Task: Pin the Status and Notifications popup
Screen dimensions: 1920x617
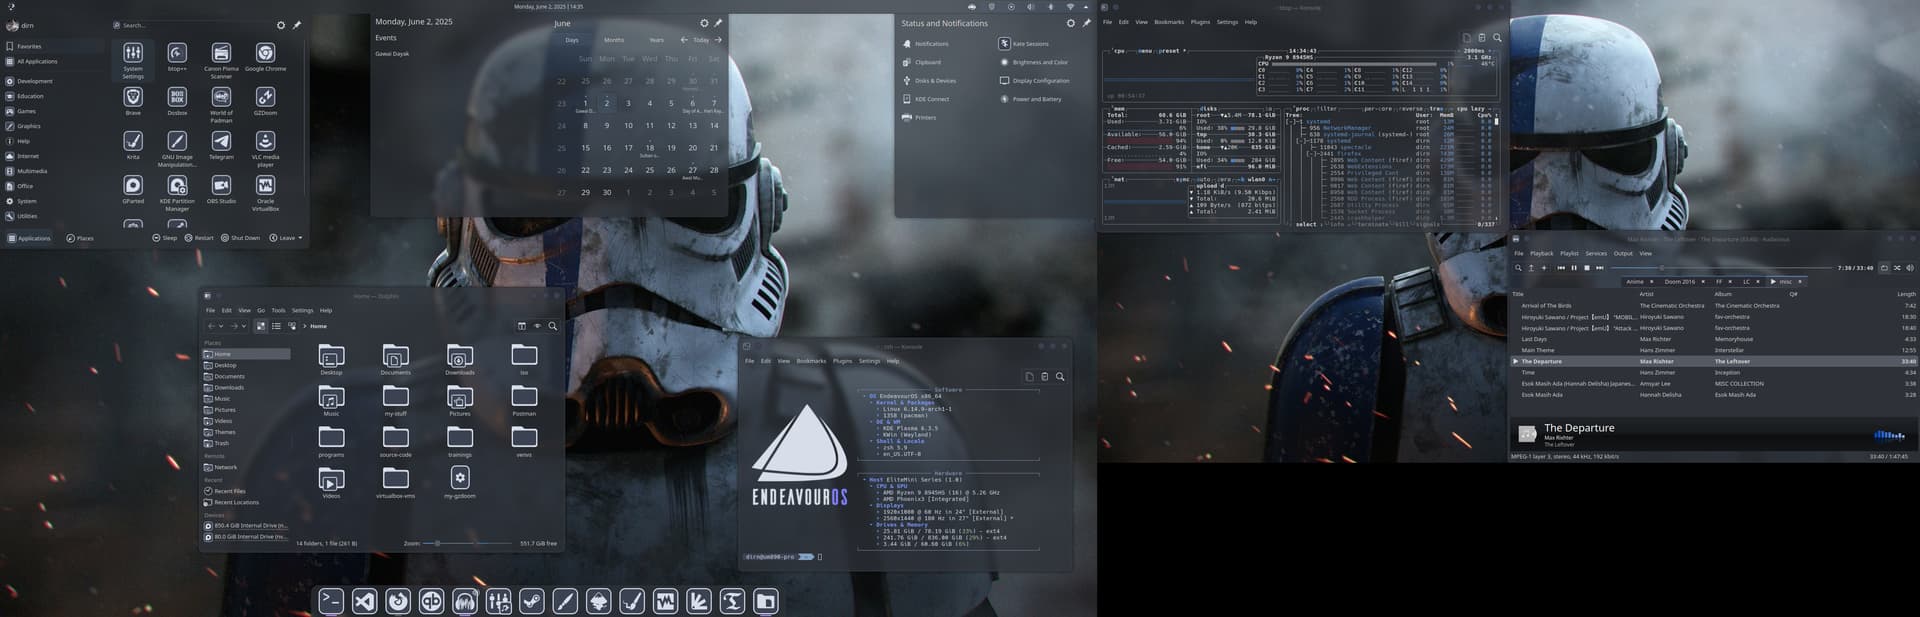Action: [1086, 23]
